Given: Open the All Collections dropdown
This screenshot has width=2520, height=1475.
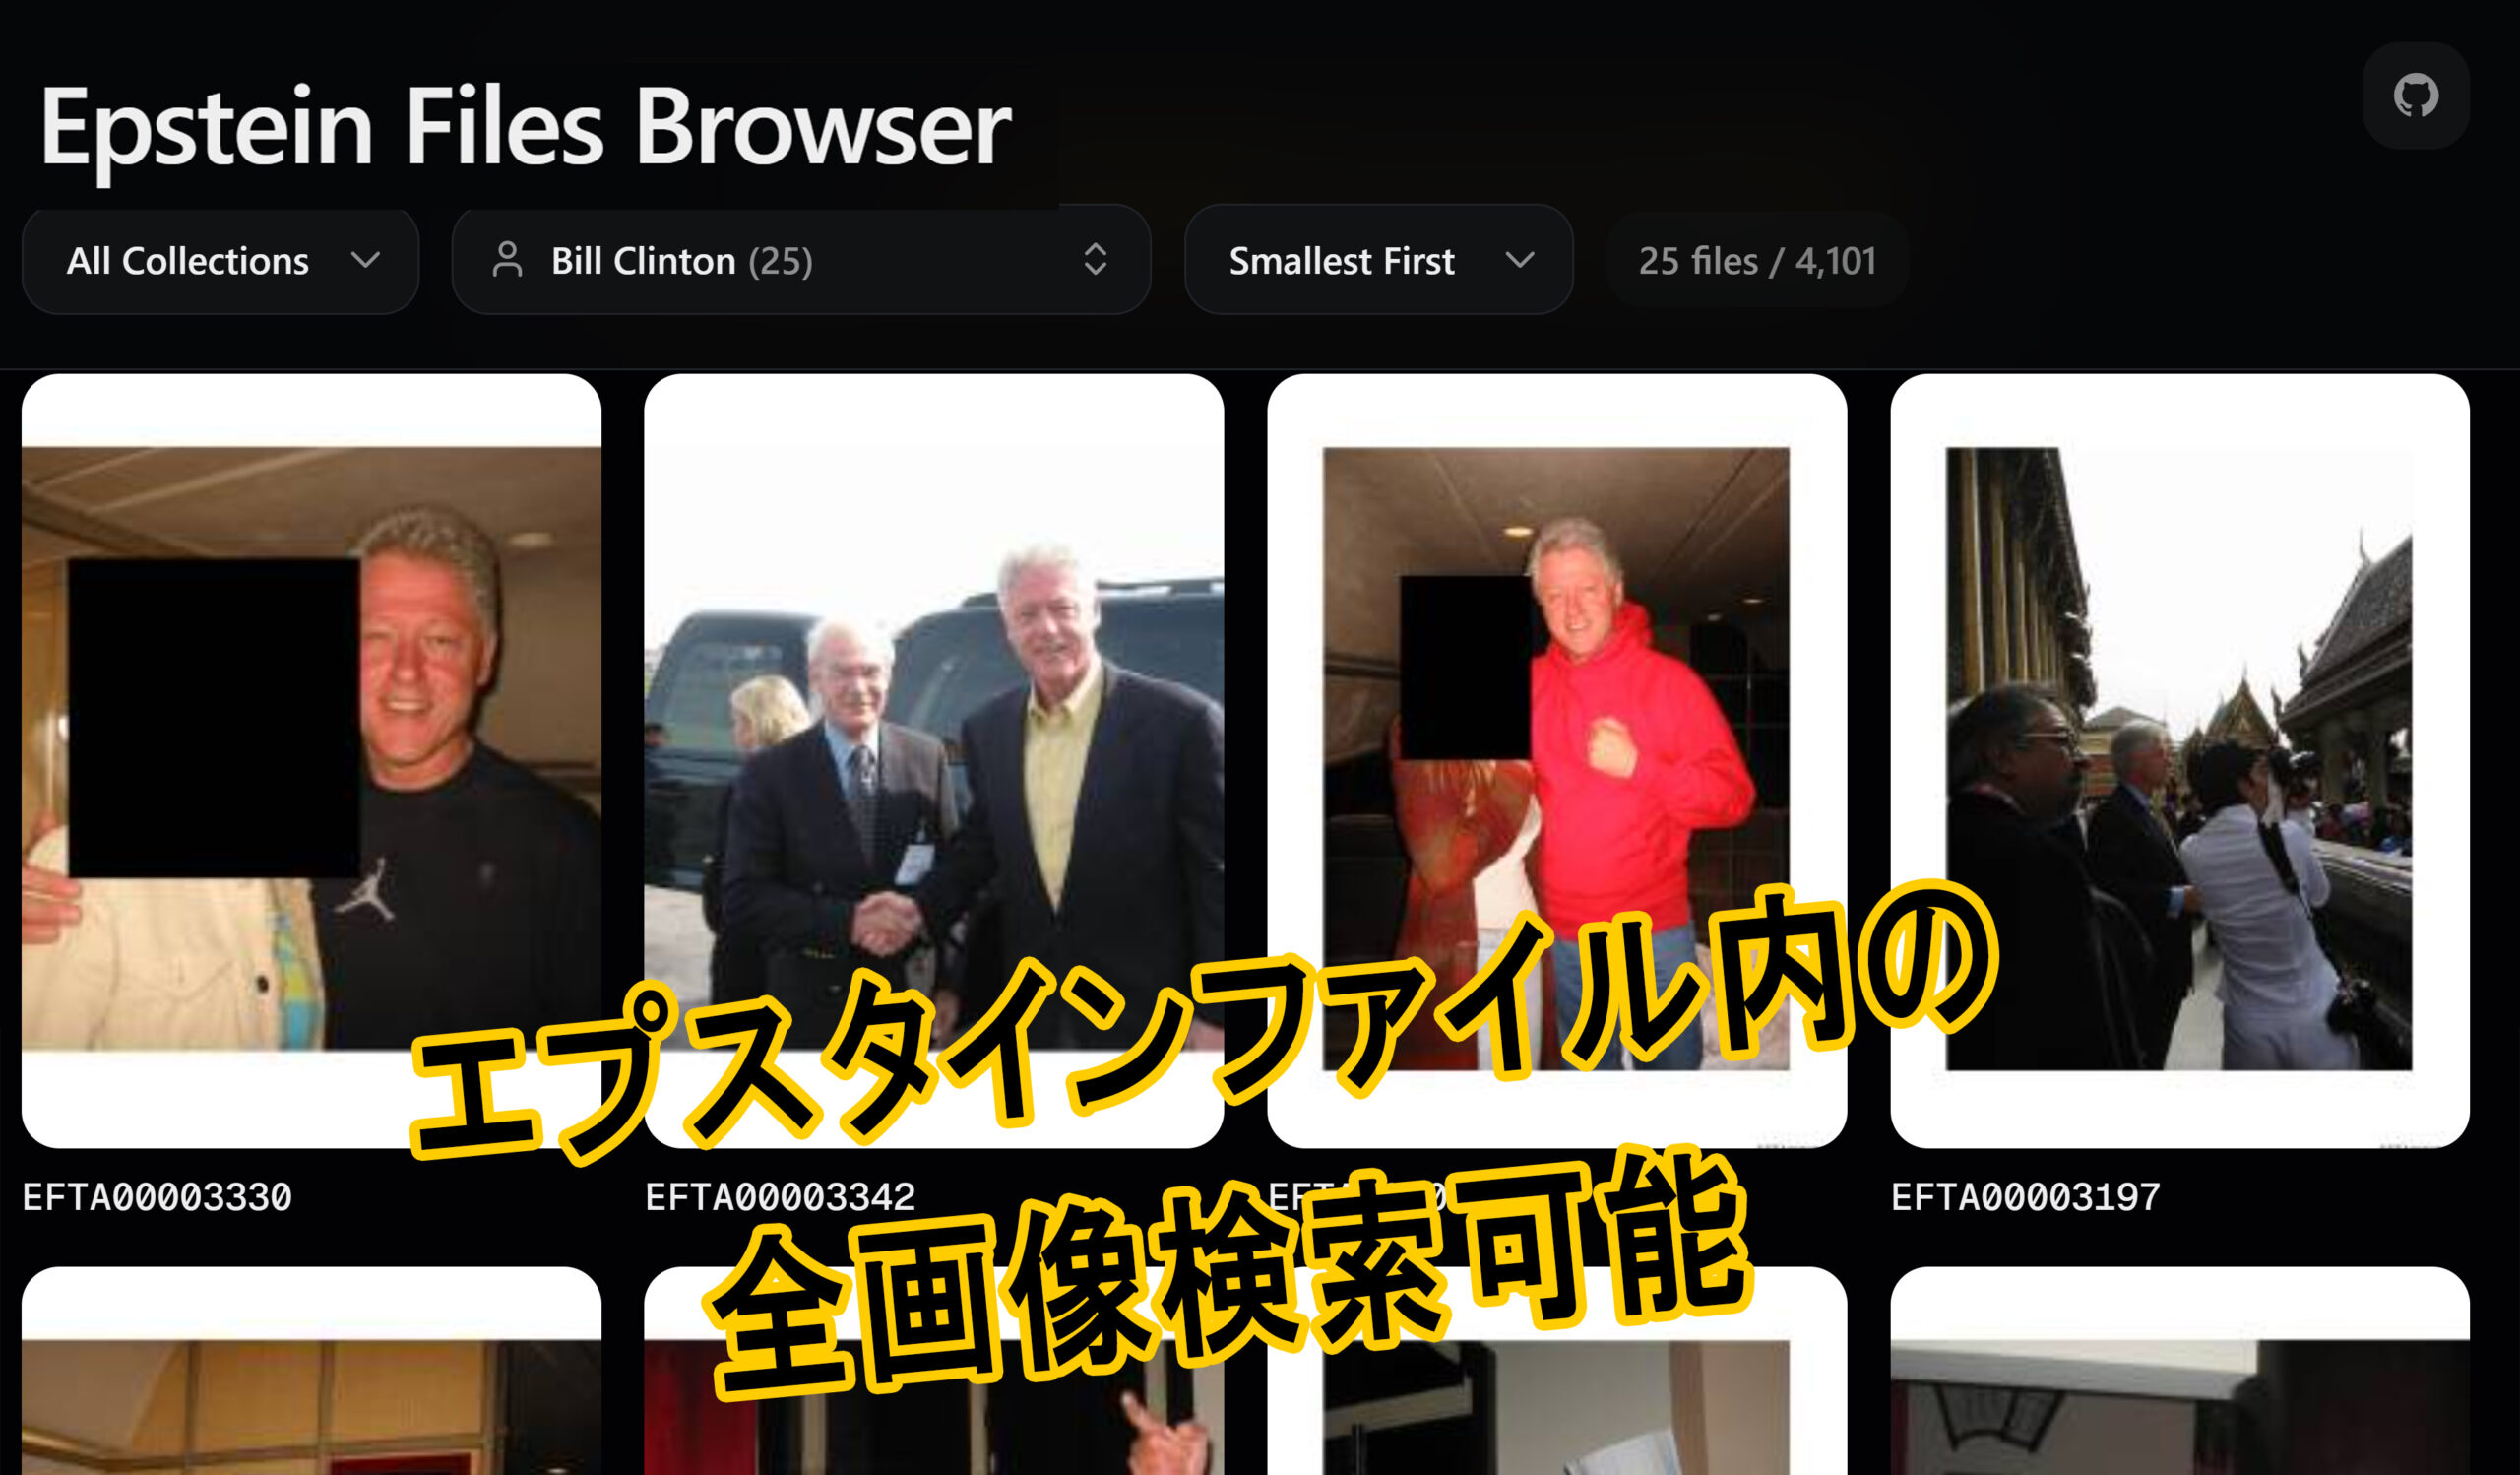Looking at the screenshot, I should (x=190, y=261).
